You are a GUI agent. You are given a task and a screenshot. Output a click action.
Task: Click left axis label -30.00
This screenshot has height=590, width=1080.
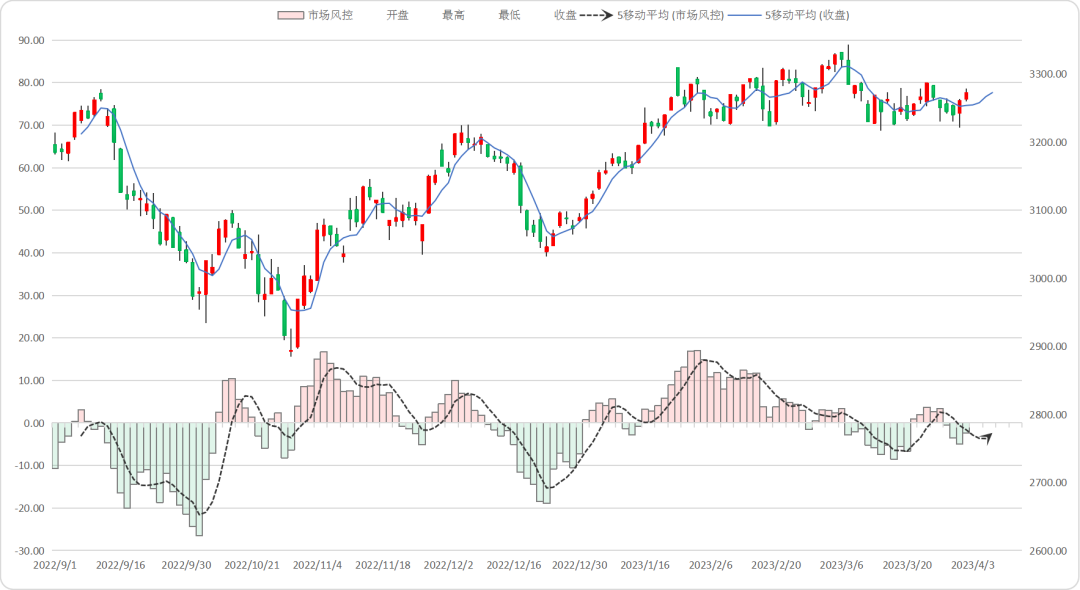pyautogui.click(x=30, y=551)
